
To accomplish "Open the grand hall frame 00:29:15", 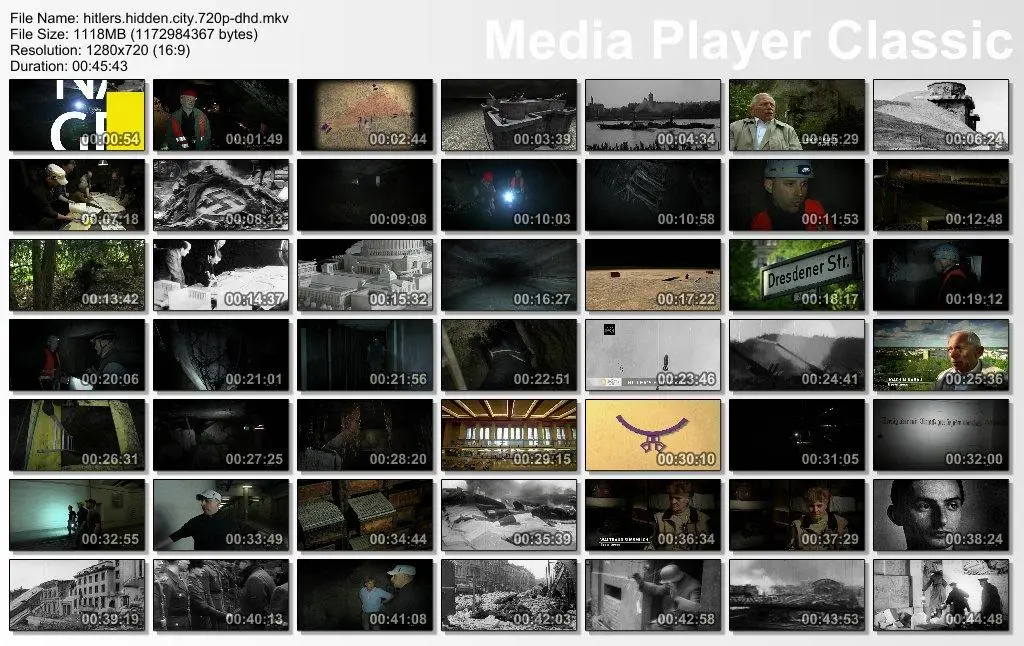I will [509, 435].
